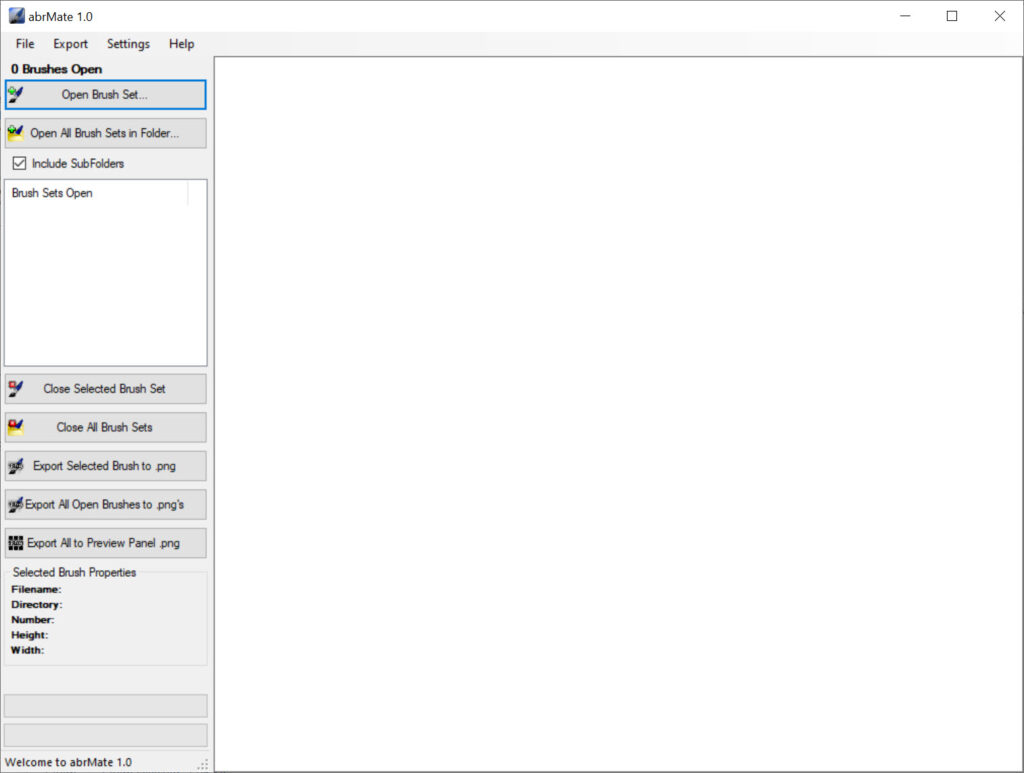
Task: Click Export Selected Brush to .png label
Action: (104, 466)
